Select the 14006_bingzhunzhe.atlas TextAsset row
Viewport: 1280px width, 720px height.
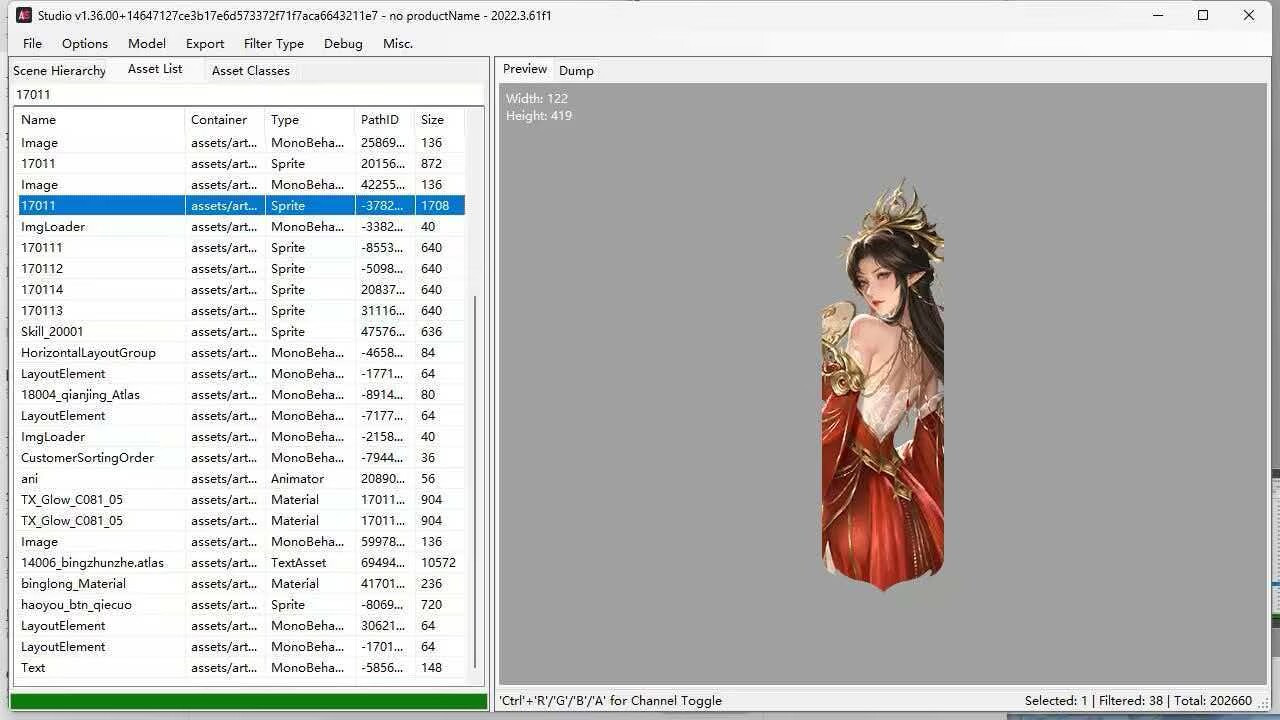241,562
